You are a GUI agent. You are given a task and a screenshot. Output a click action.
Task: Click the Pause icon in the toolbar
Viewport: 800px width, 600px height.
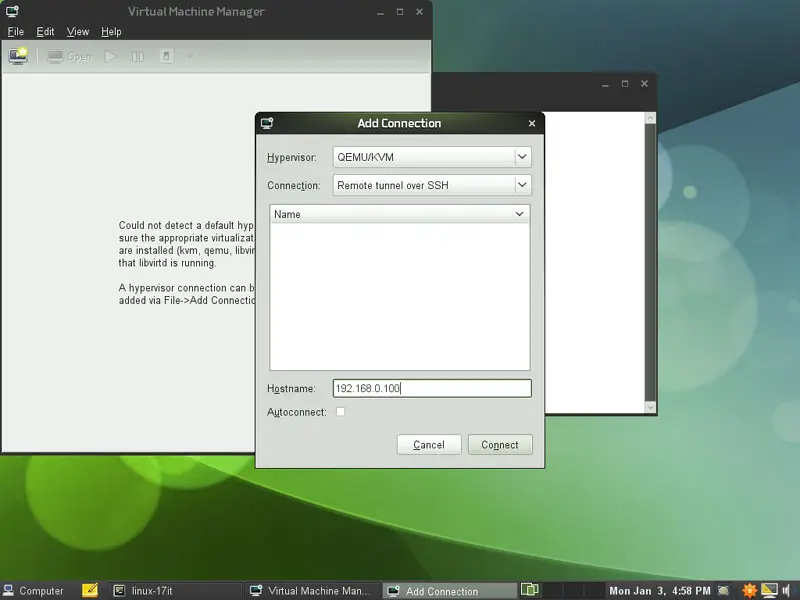[x=138, y=56]
